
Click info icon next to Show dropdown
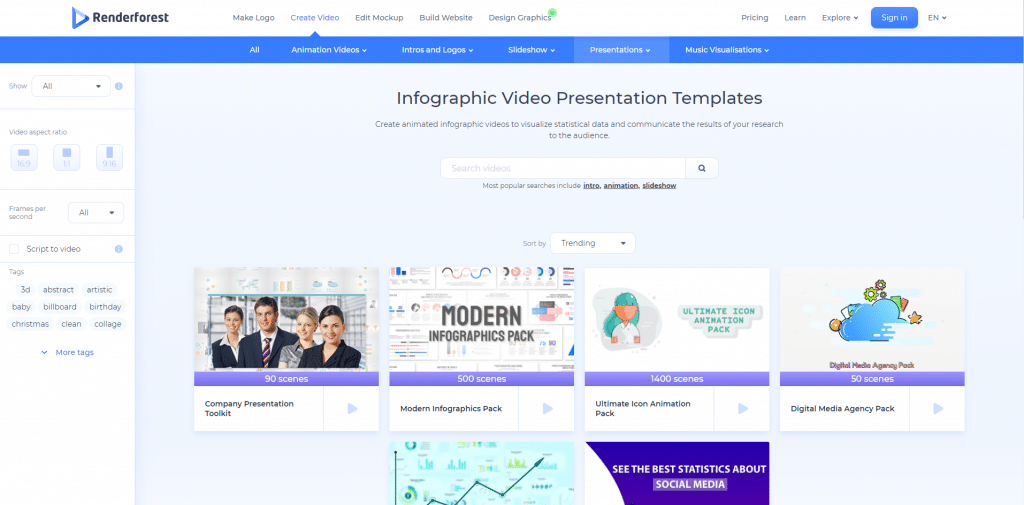(x=119, y=87)
